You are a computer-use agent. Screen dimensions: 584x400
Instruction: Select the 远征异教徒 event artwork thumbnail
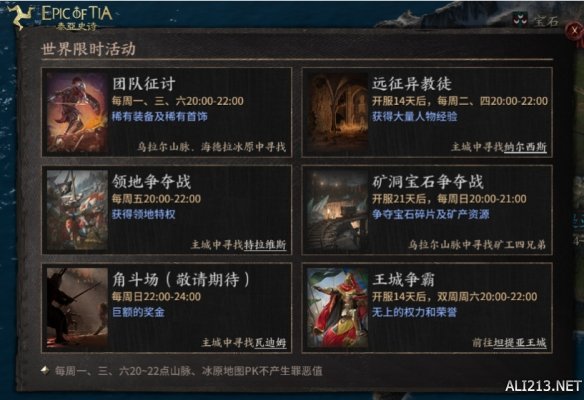(x=337, y=112)
